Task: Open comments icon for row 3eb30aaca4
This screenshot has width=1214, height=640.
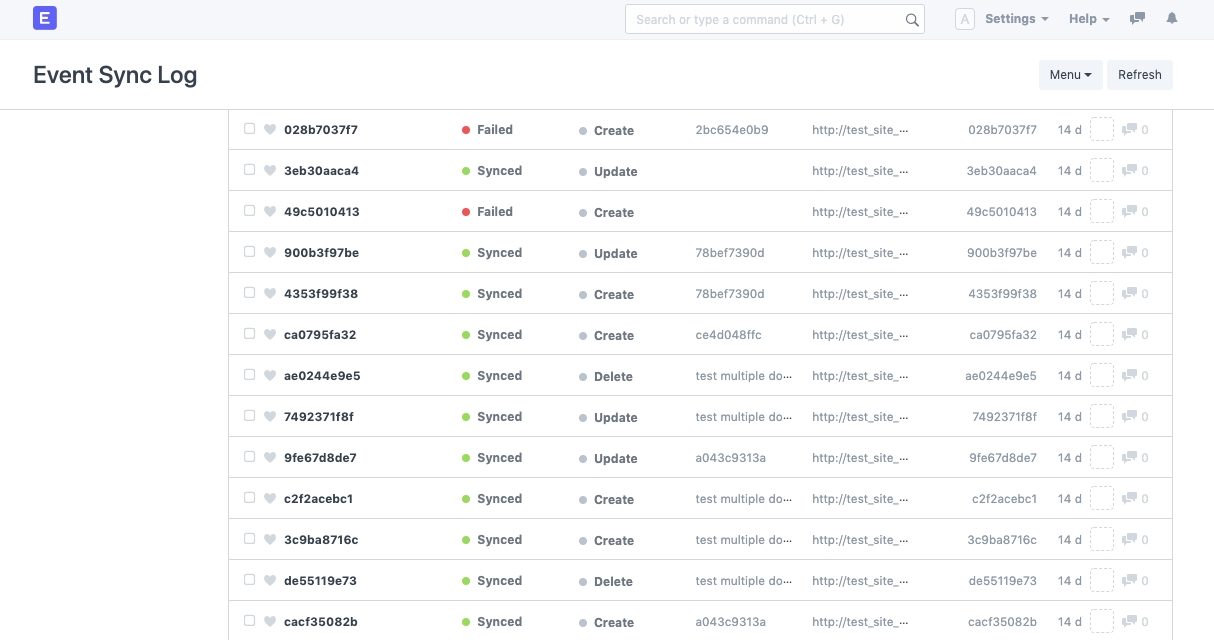Action: pos(1129,171)
